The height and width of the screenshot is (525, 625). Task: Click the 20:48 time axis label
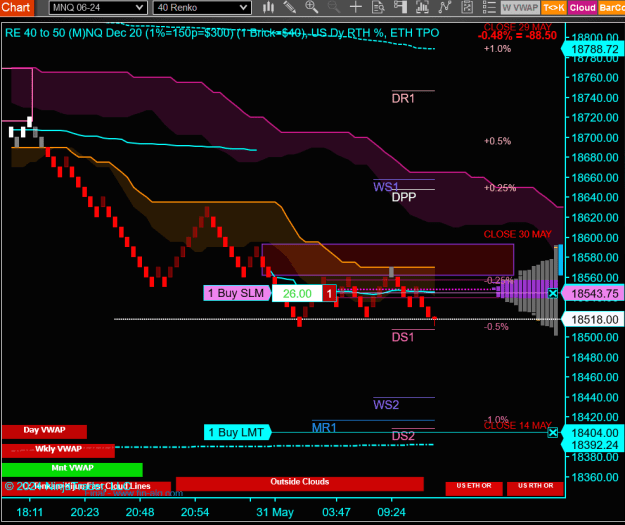(x=140, y=512)
